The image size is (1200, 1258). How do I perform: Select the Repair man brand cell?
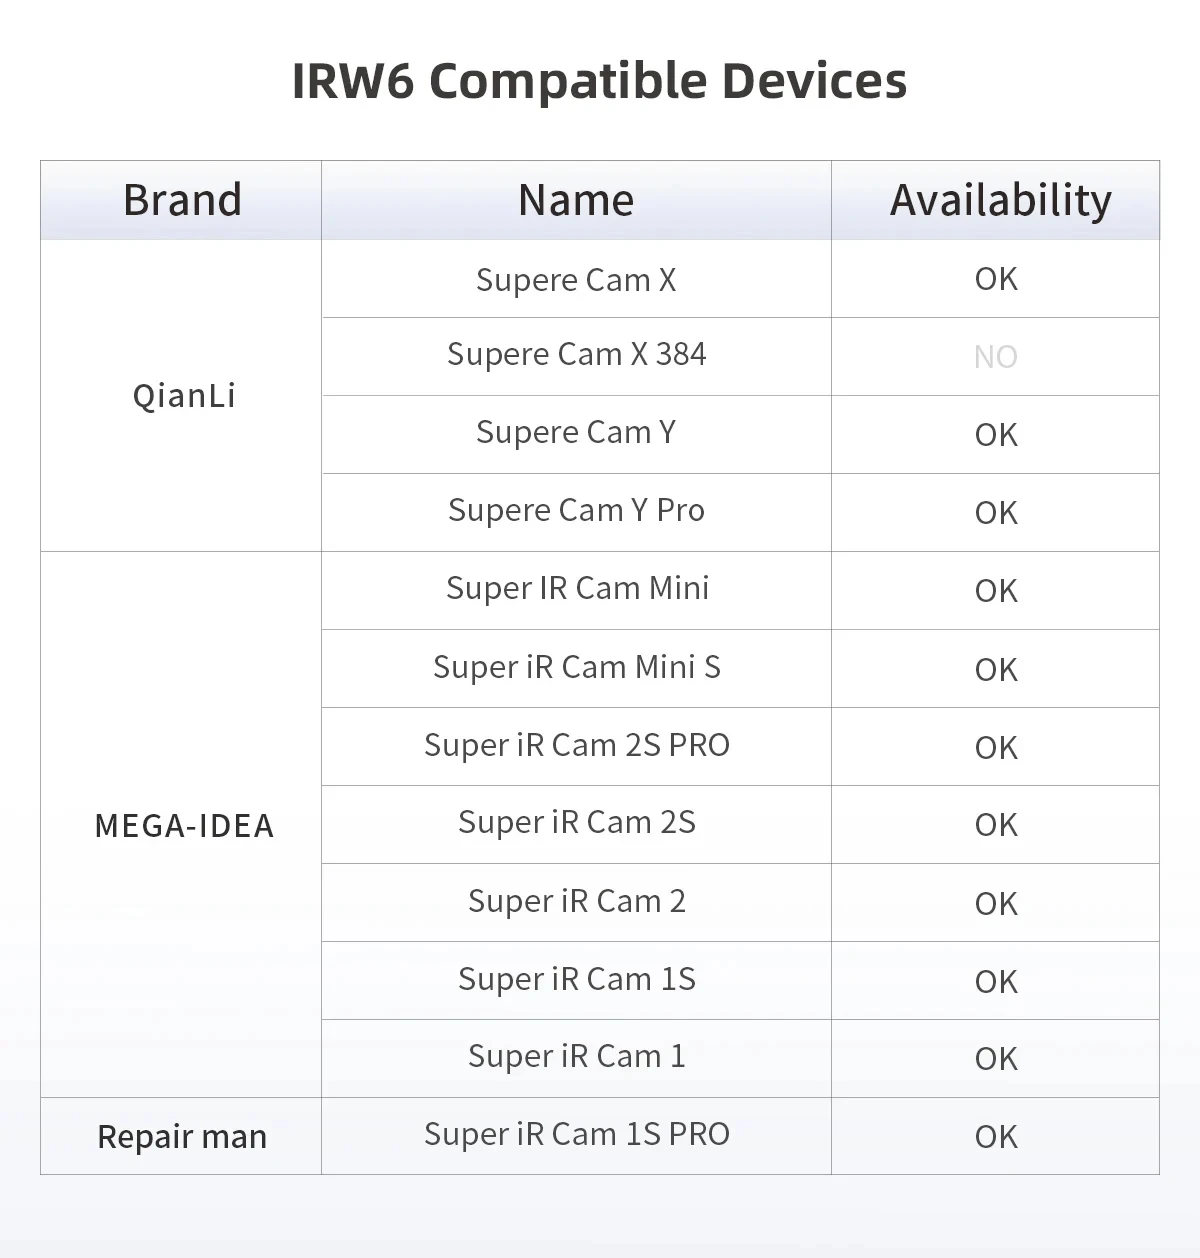pos(182,1137)
